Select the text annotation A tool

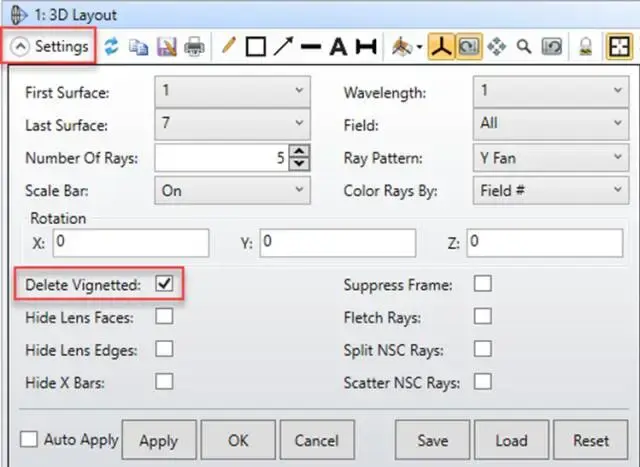pos(338,47)
